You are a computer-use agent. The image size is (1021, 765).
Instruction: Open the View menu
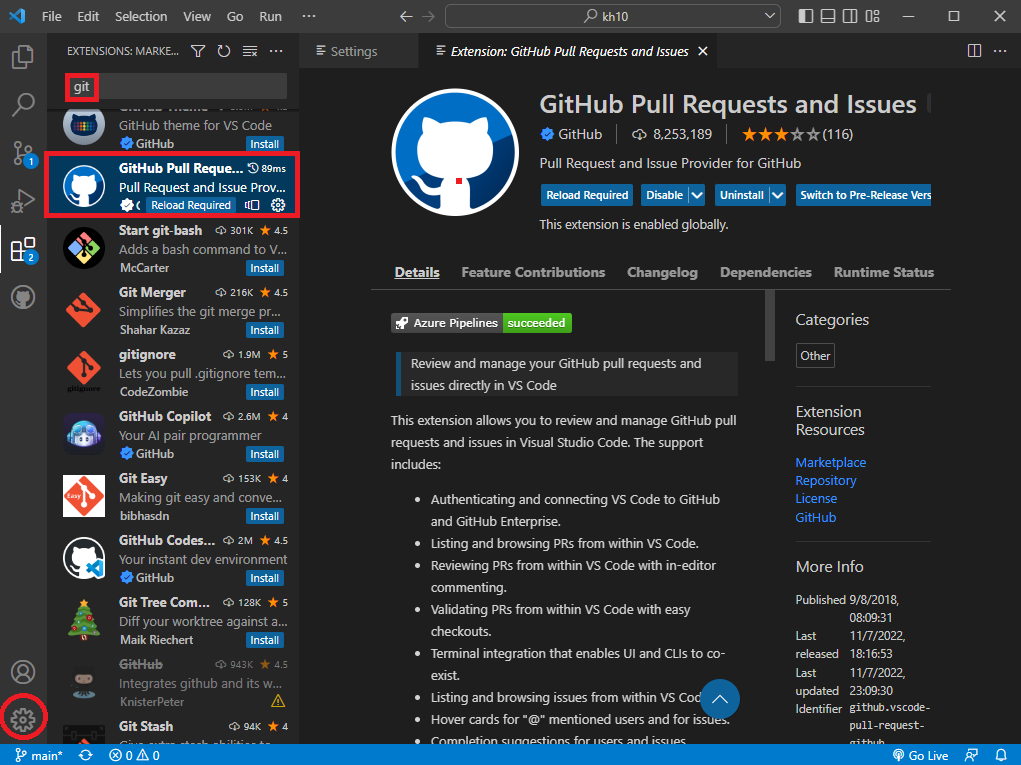tap(197, 16)
